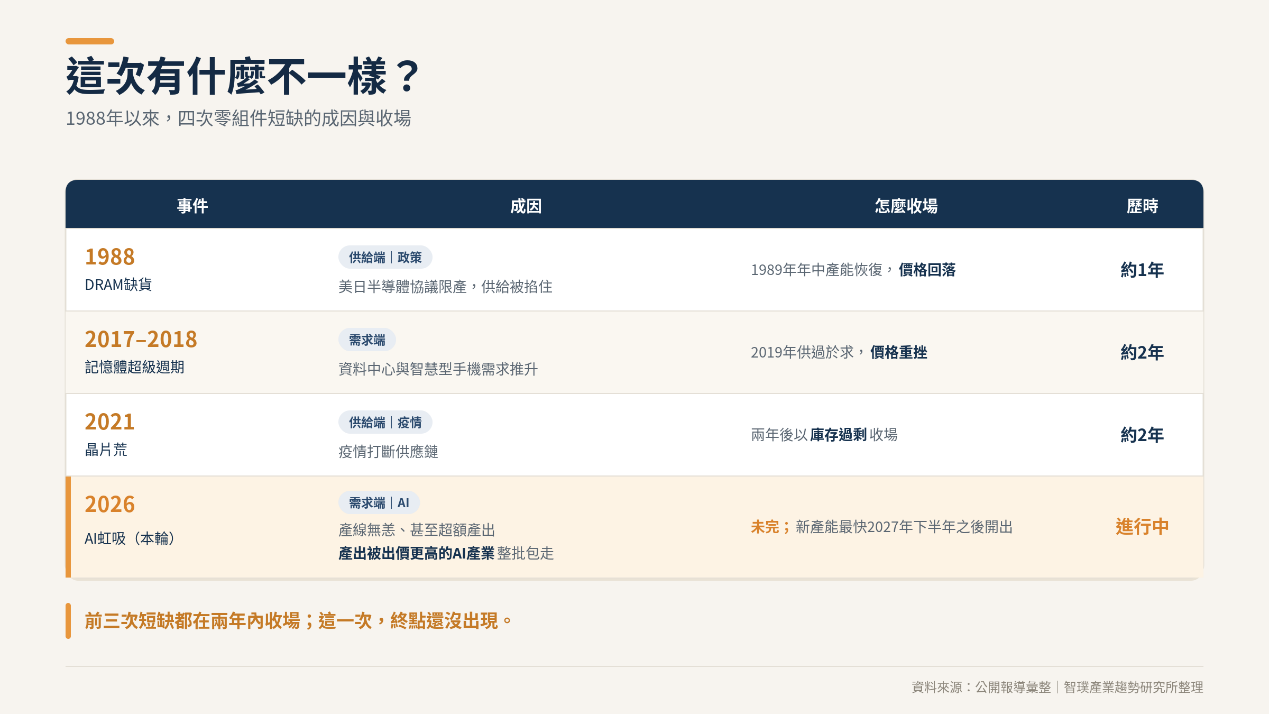Click the line 產出被出價更高的AI產業 整批包走
This screenshot has height=714, width=1269.
tap(446, 553)
